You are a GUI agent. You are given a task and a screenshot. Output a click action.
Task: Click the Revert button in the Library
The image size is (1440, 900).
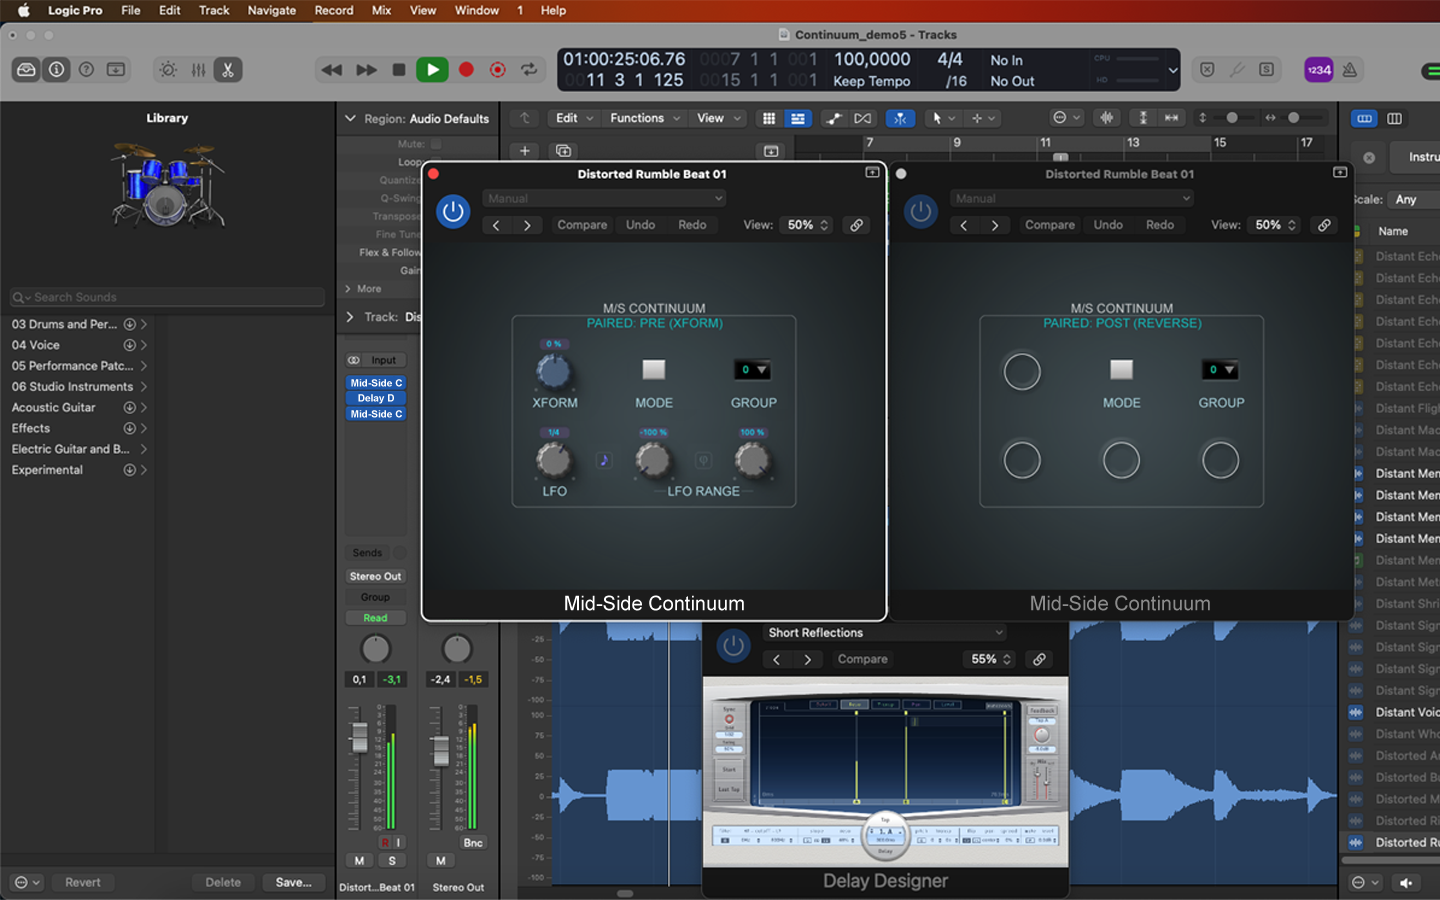[83, 882]
